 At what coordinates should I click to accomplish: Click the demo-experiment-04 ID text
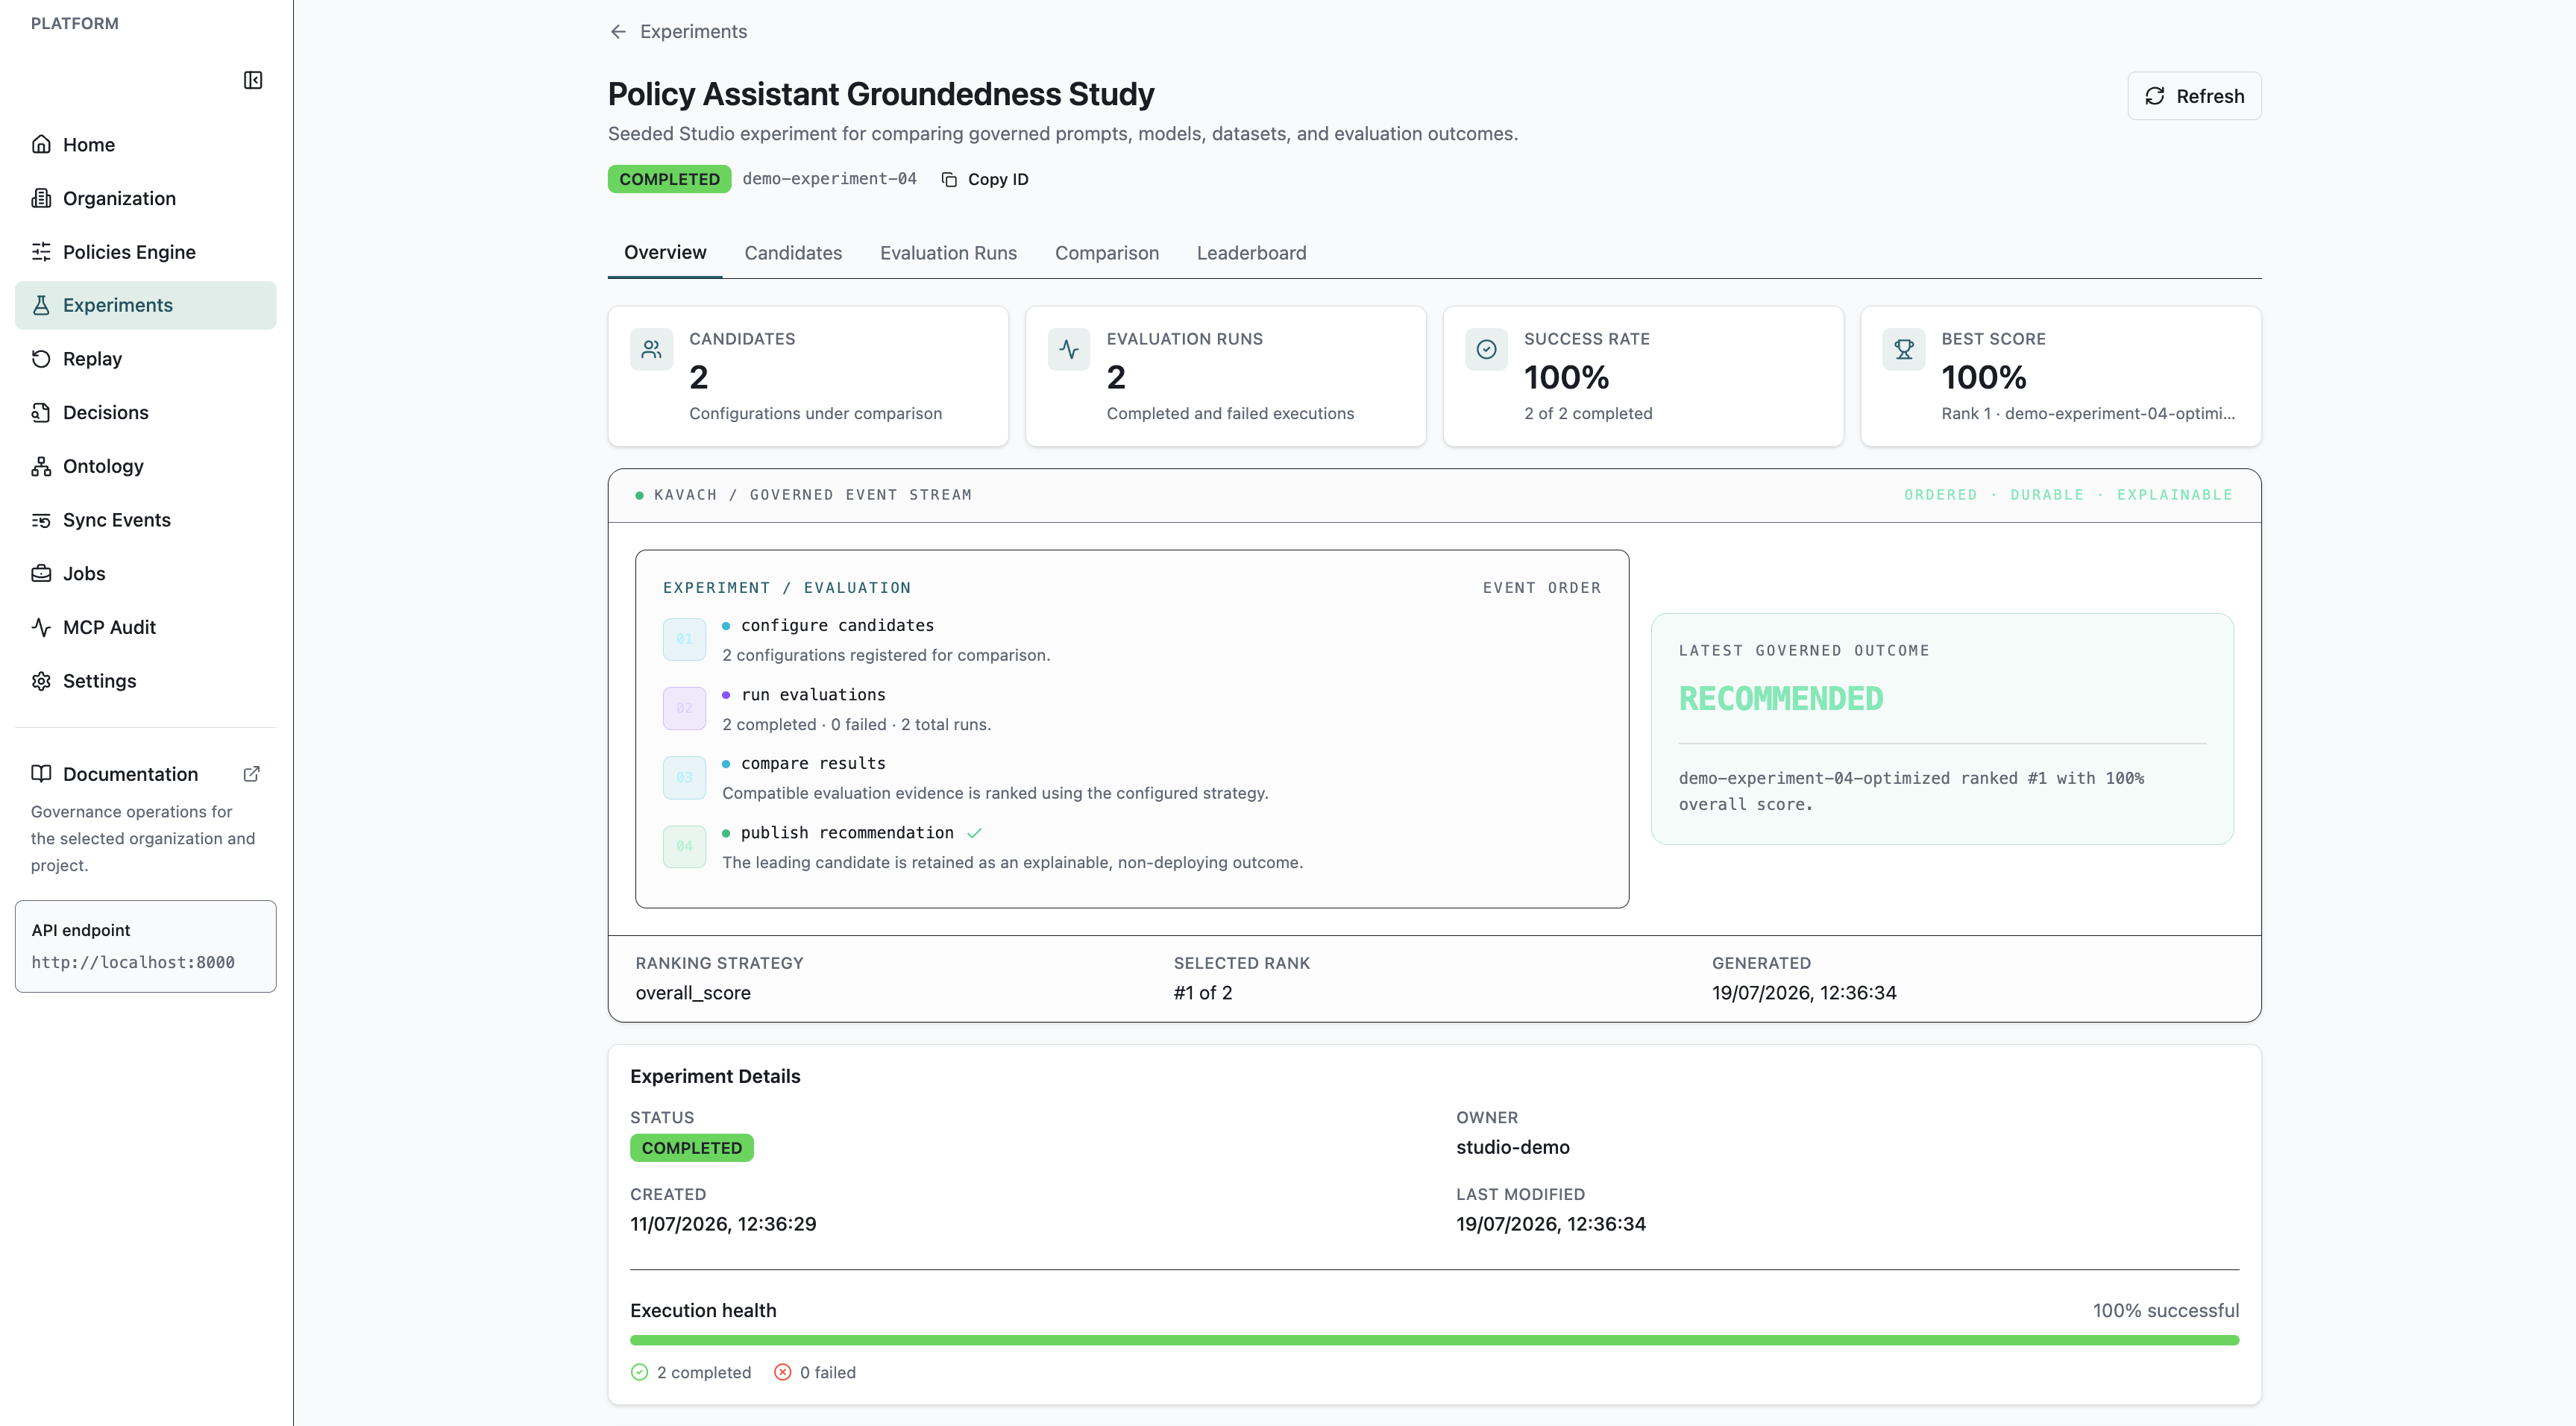829,179
